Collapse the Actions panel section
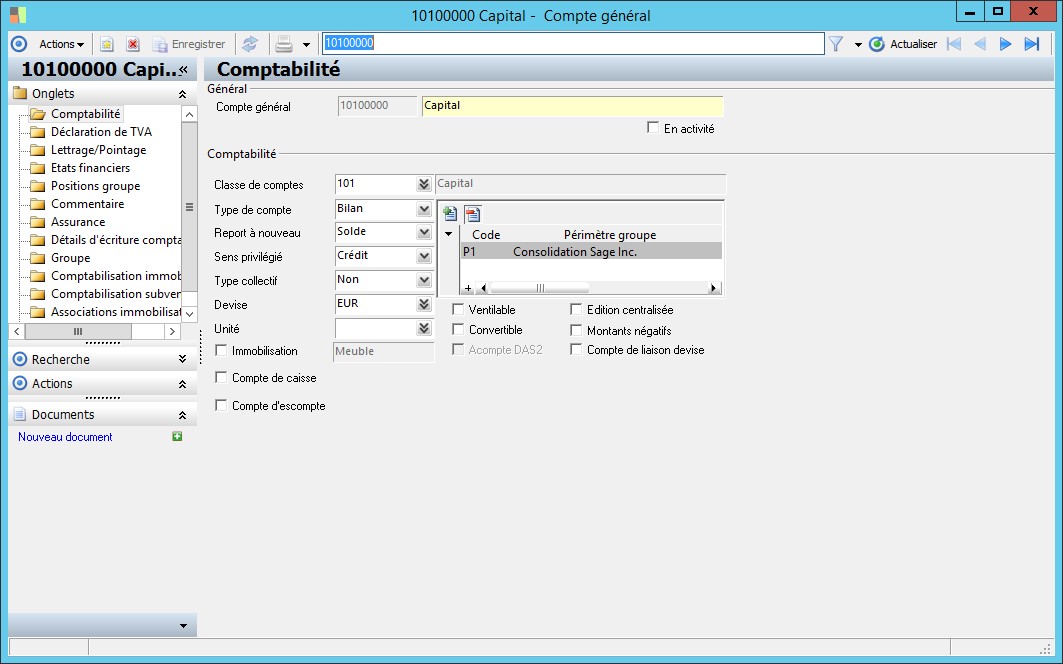 pos(182,384)
